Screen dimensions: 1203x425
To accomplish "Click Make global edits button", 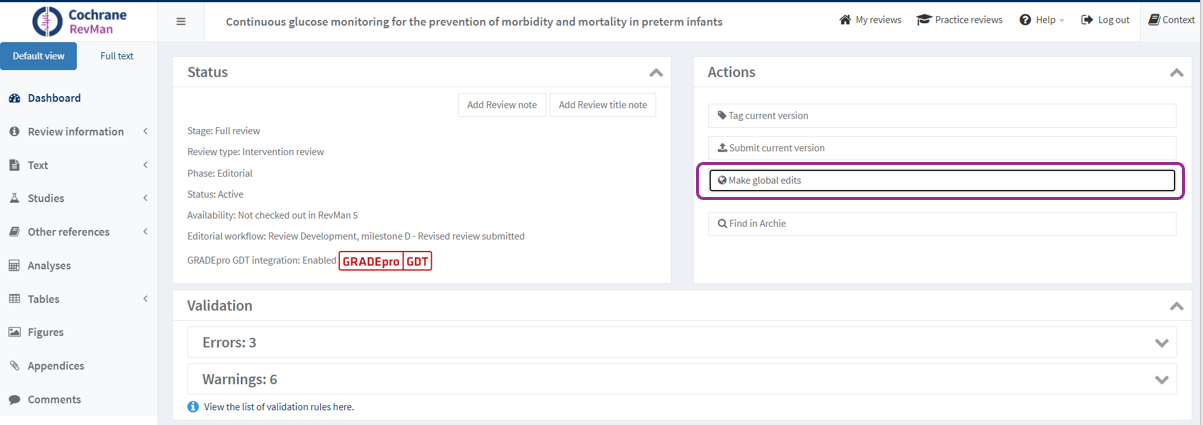I will point(940,180).
